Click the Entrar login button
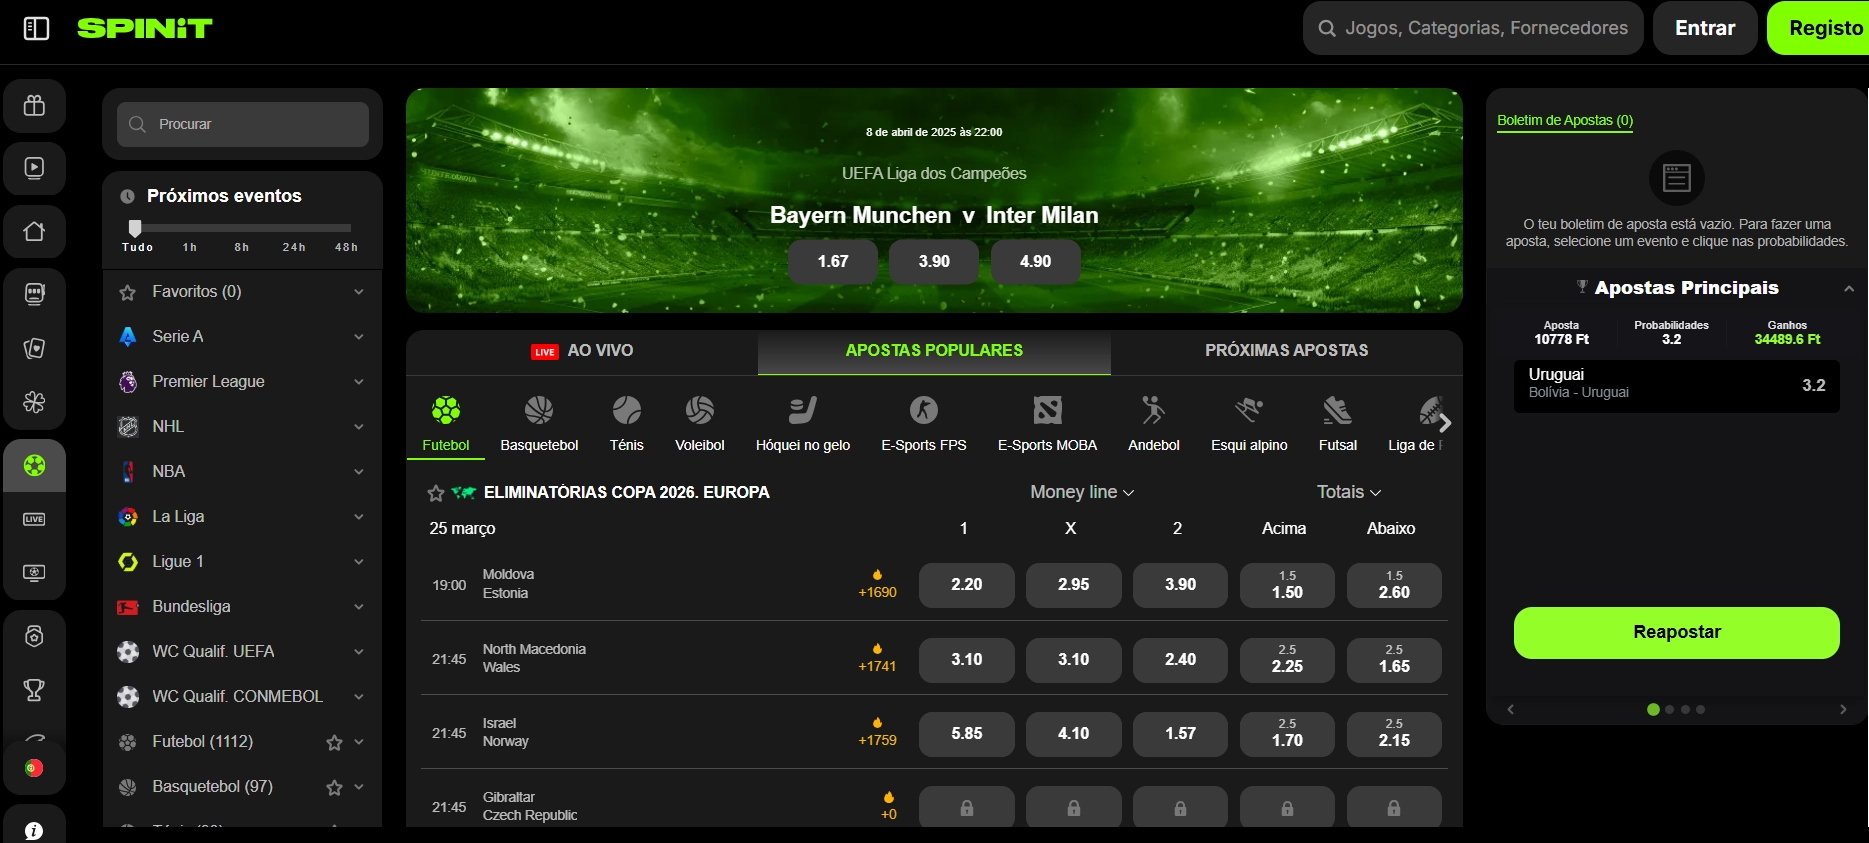The image size is (1869, 843). point(1705,28)
